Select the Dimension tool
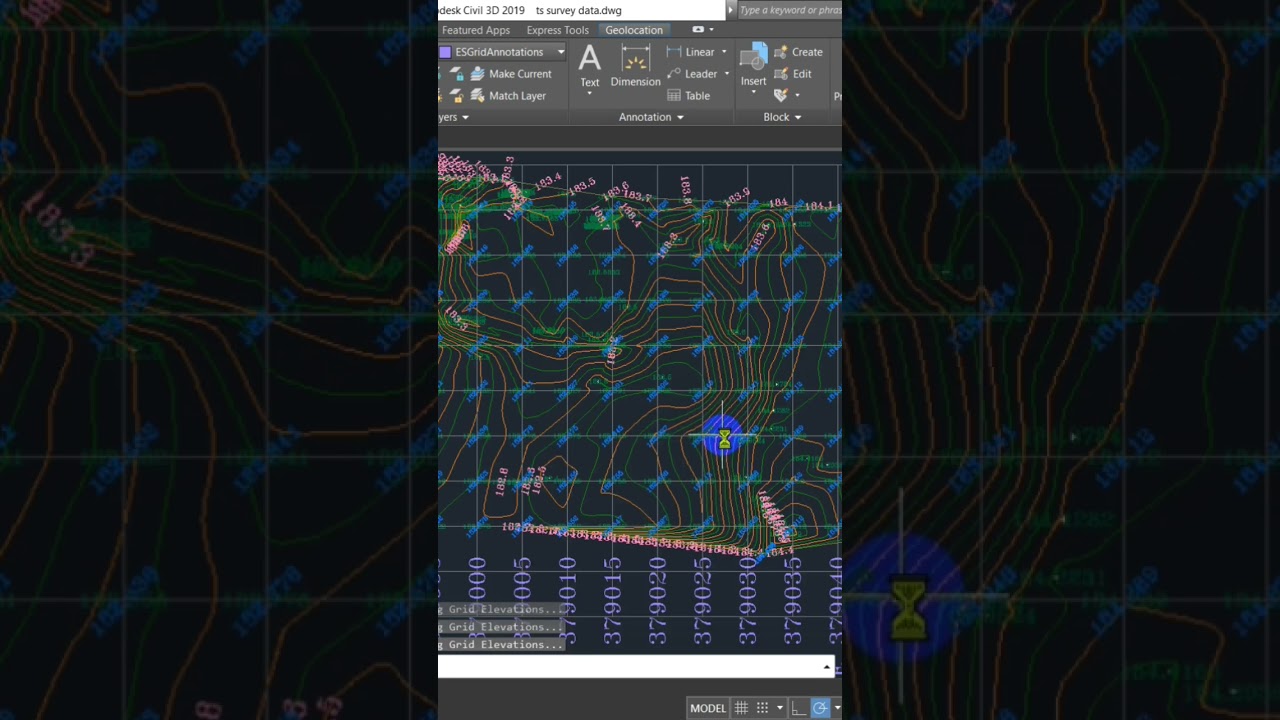This screenshot has width=1280, height=720. [636, 67]
